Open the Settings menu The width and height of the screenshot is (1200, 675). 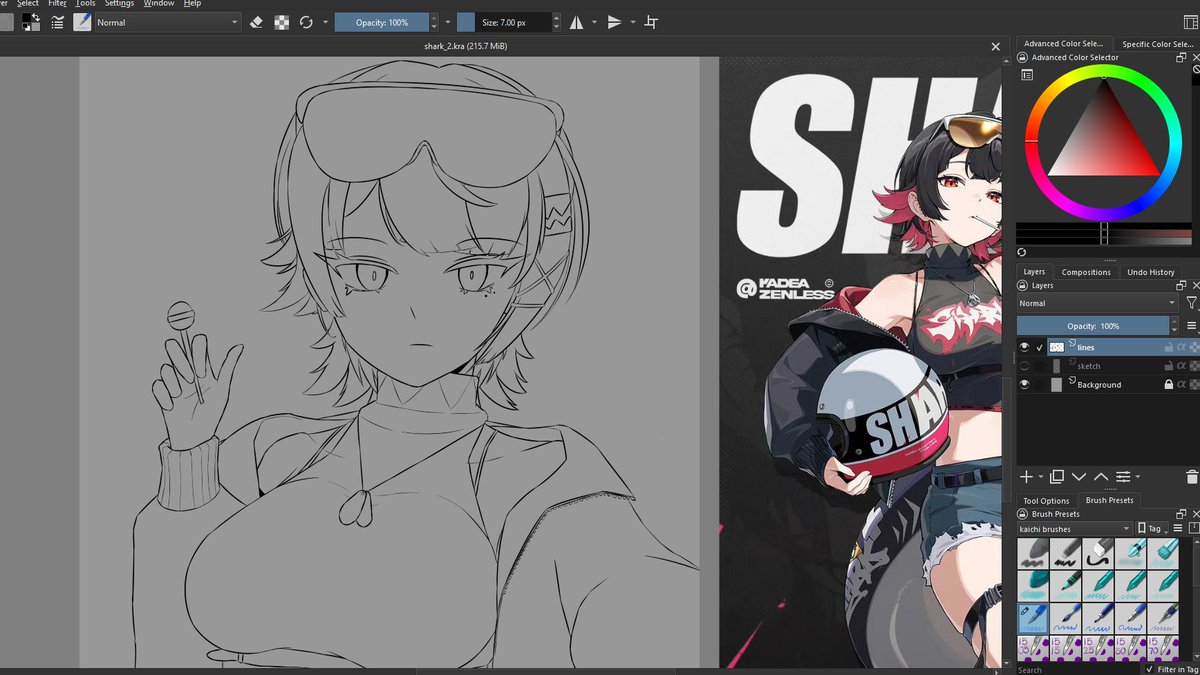[120, 4]
